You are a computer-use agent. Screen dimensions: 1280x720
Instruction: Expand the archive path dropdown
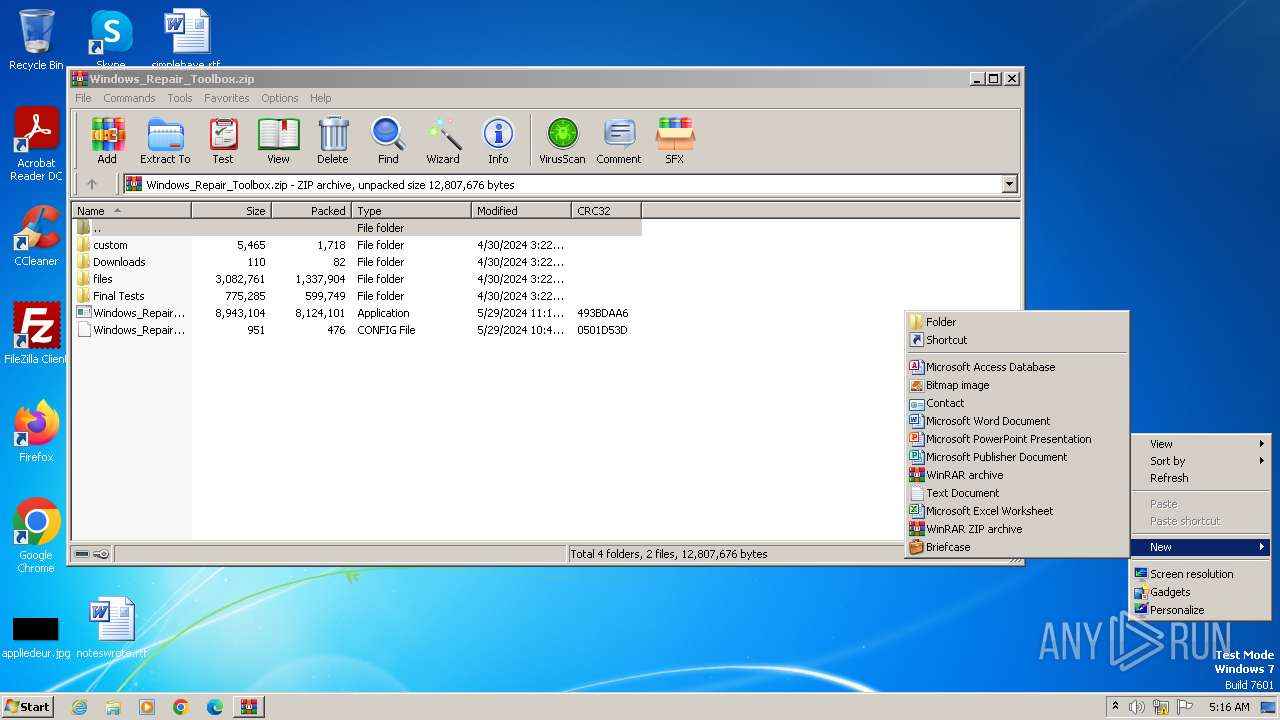tap(1009, 184)
